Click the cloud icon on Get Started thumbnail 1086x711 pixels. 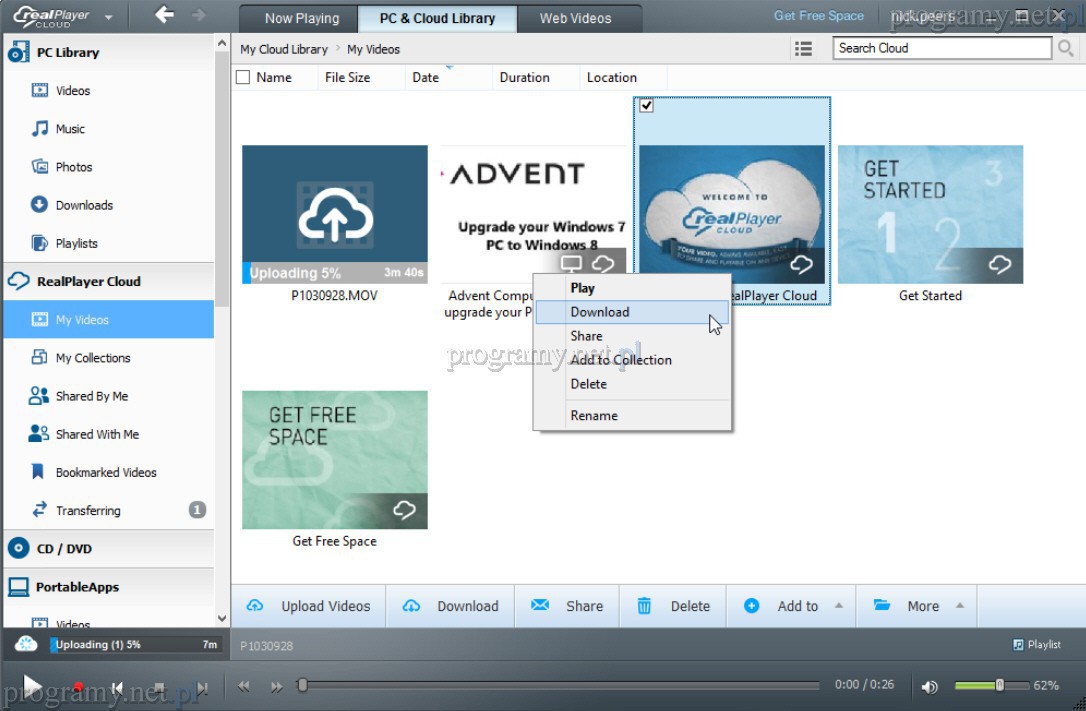1000,265
